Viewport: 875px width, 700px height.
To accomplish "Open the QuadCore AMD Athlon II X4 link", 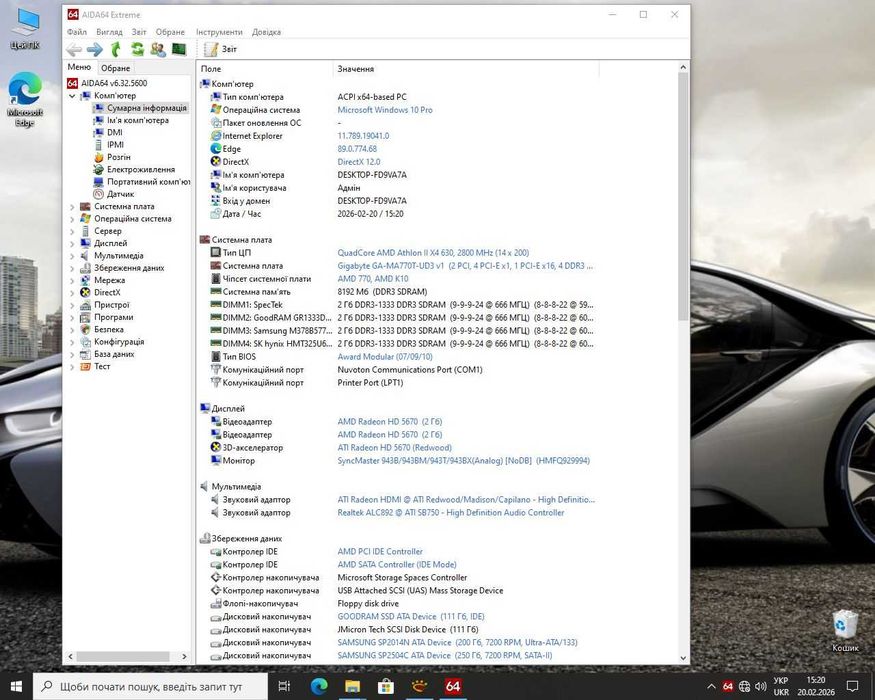I will click(x=433, y=253).
